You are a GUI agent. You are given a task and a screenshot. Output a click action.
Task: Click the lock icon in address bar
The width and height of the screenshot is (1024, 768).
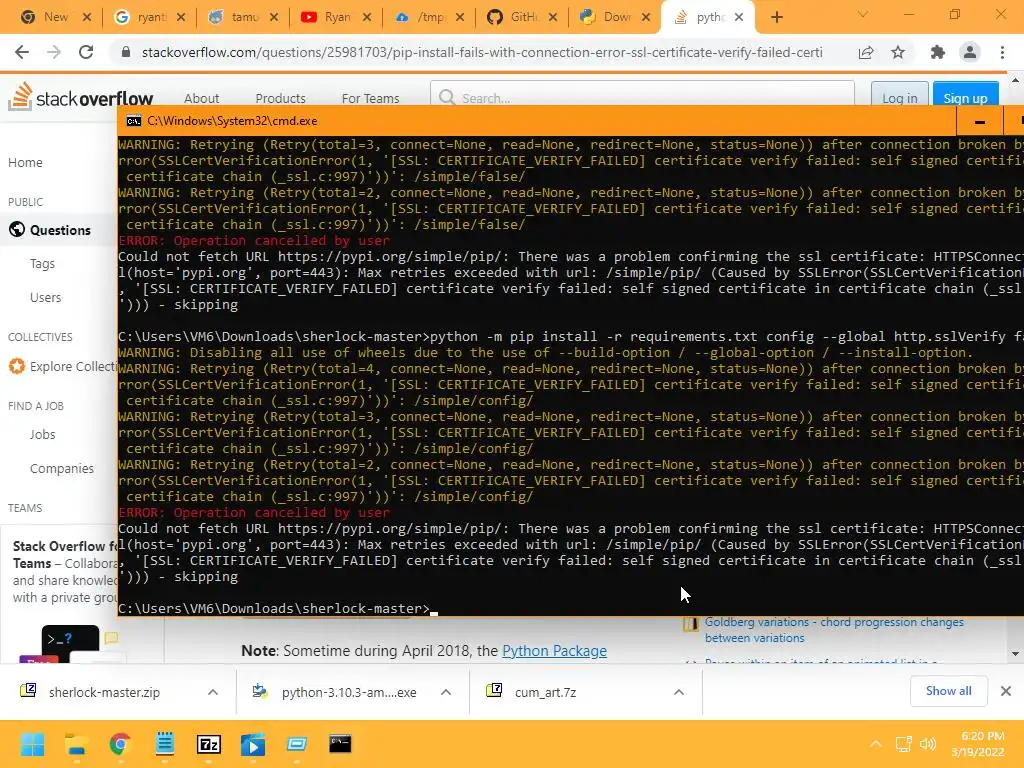tap(126, 52)
